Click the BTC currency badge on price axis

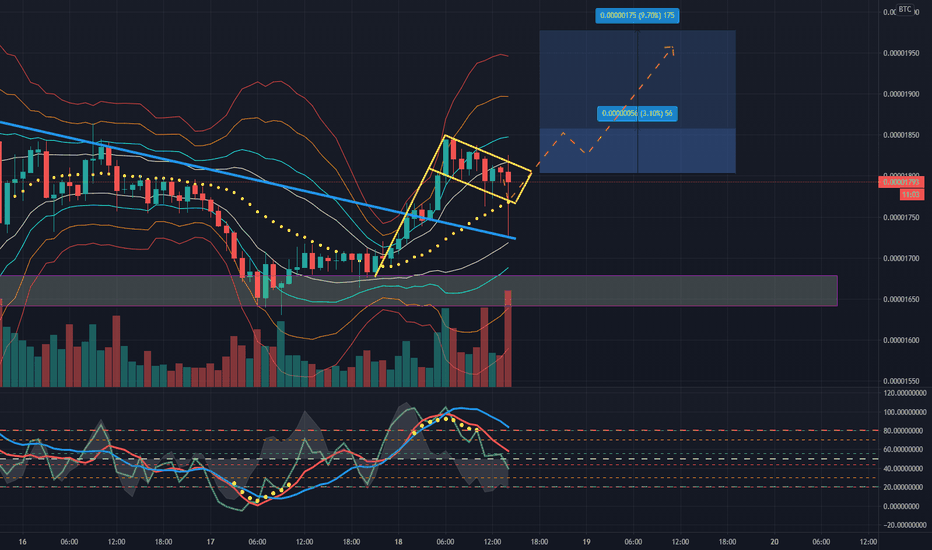pos(905,10)
